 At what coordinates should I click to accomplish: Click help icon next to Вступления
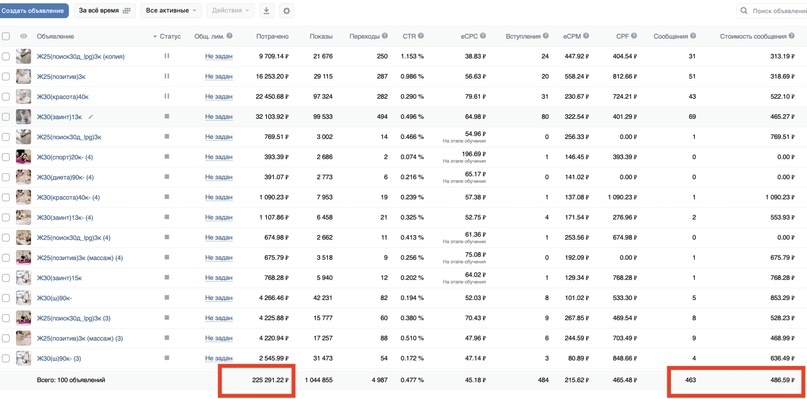[x=545, y=36]
